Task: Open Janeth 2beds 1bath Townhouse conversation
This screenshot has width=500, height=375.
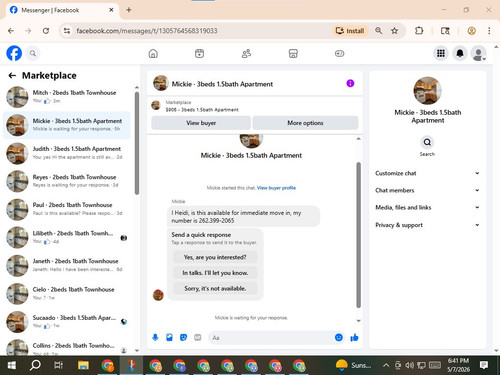Action: coord(67,265)
